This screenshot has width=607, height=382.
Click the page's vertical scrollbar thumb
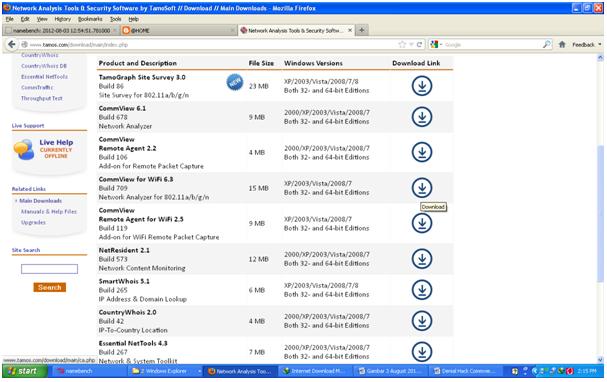coord(600,214)
